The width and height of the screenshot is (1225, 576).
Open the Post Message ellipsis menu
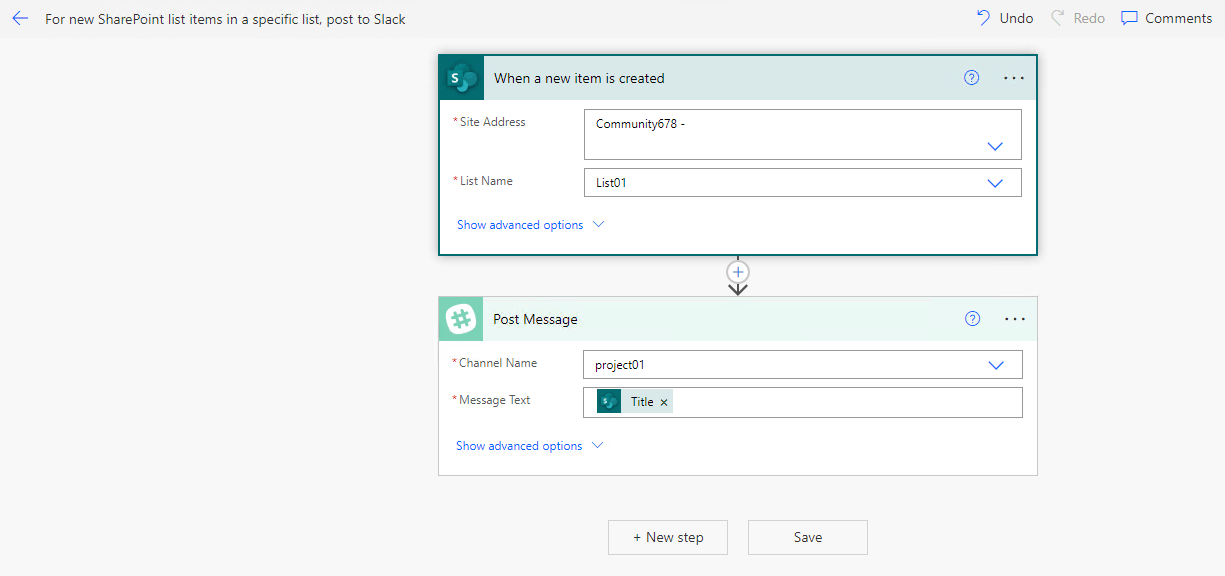click(1014, 318)
